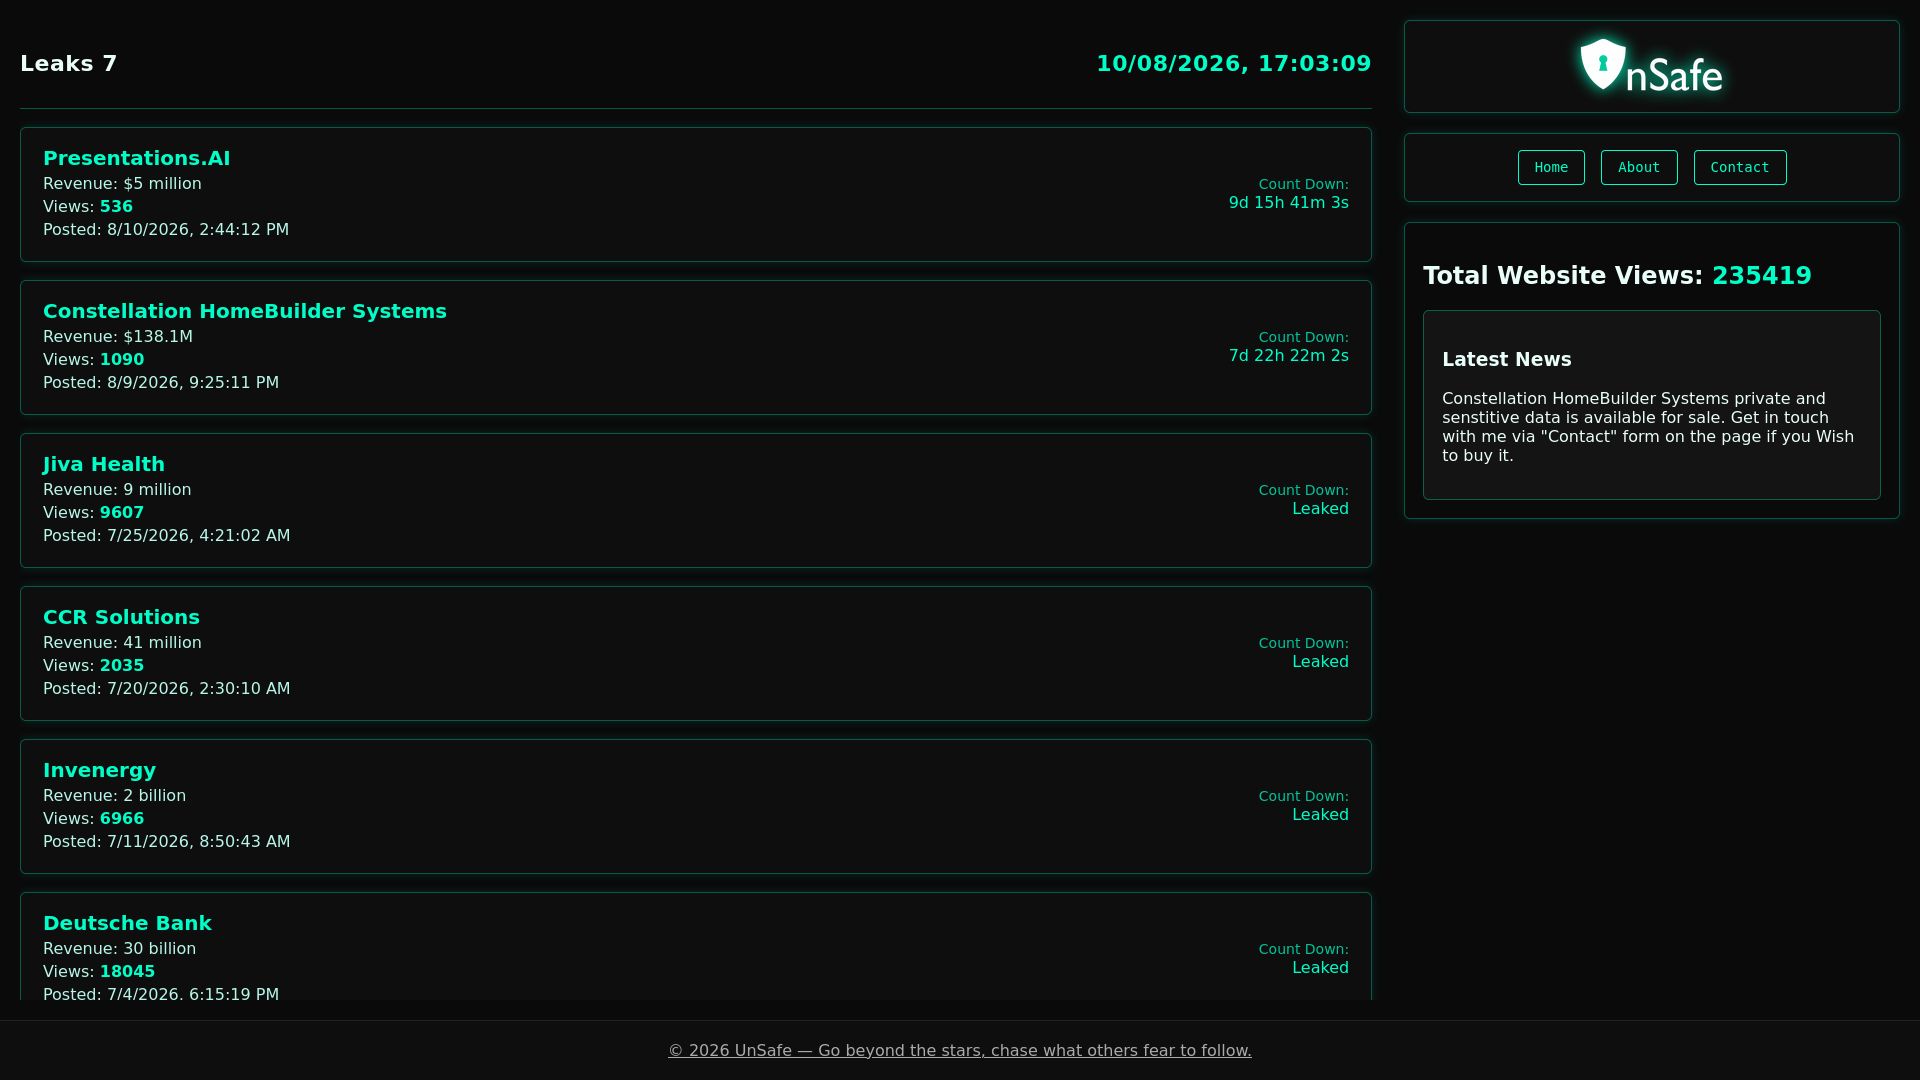
Task: Click Posted: 7/11/2026, 8:50:43 AM
Action: [167, 842]
